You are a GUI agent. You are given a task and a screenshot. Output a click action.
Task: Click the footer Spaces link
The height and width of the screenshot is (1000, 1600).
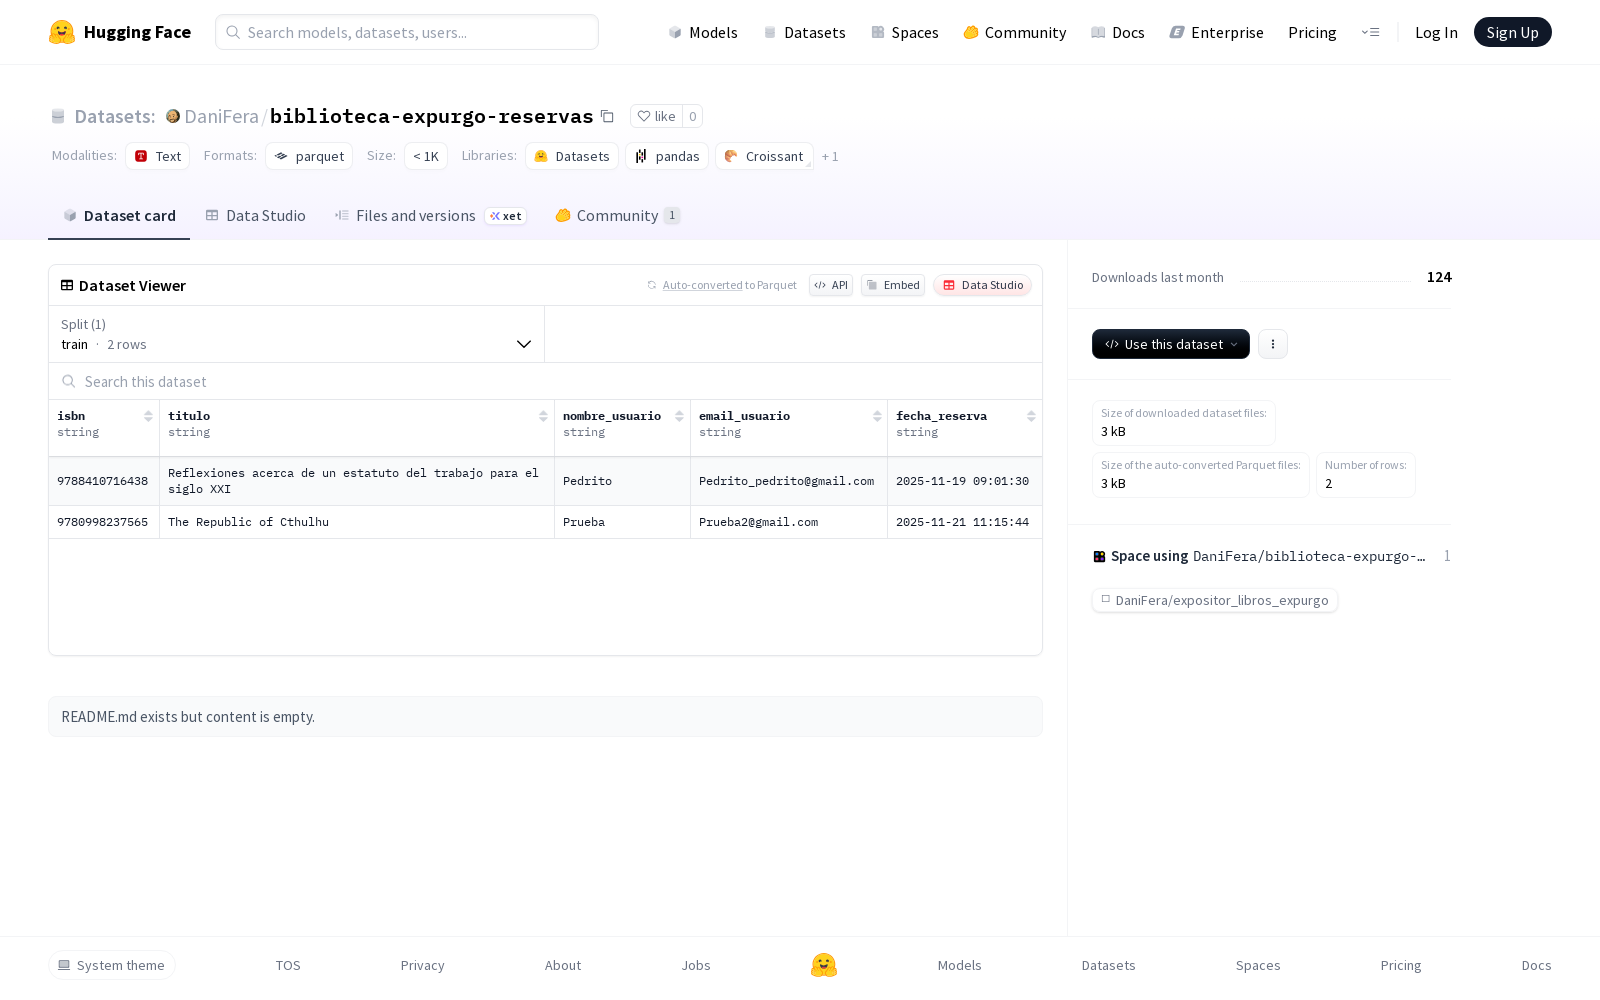(x=1258, y=965)
